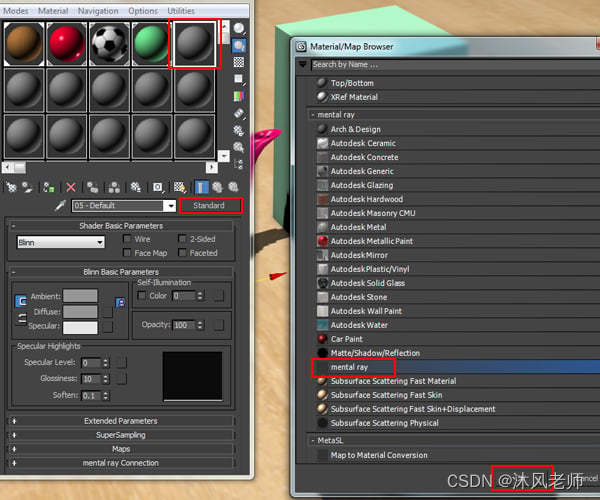Open the Navigation menu

[98, 11]
